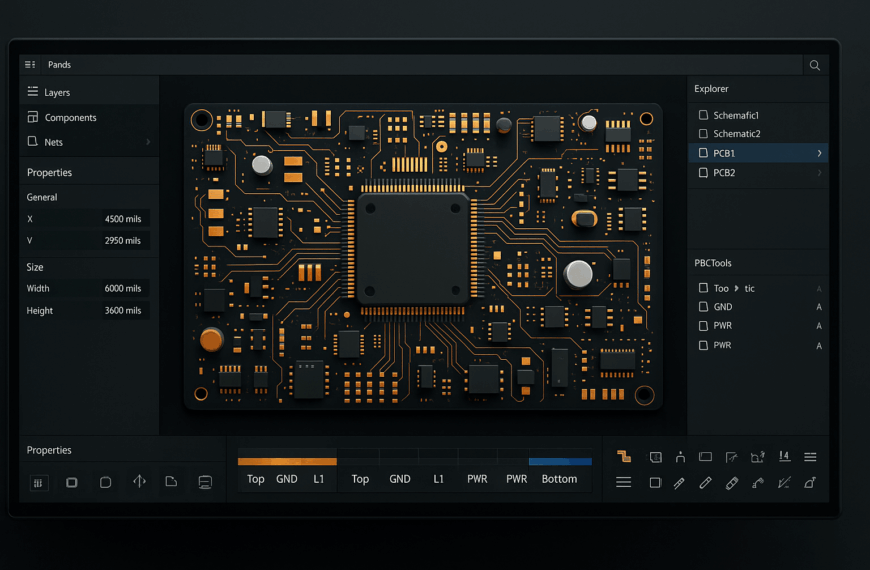Viewport: 870px width, 570px height.
Task: Select the eraser-like wide marker tool
Action: click(732, 483)
